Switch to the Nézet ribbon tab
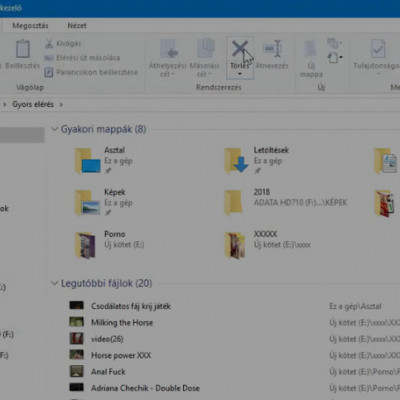Screen dimensions: 400x400 (77, 26)
